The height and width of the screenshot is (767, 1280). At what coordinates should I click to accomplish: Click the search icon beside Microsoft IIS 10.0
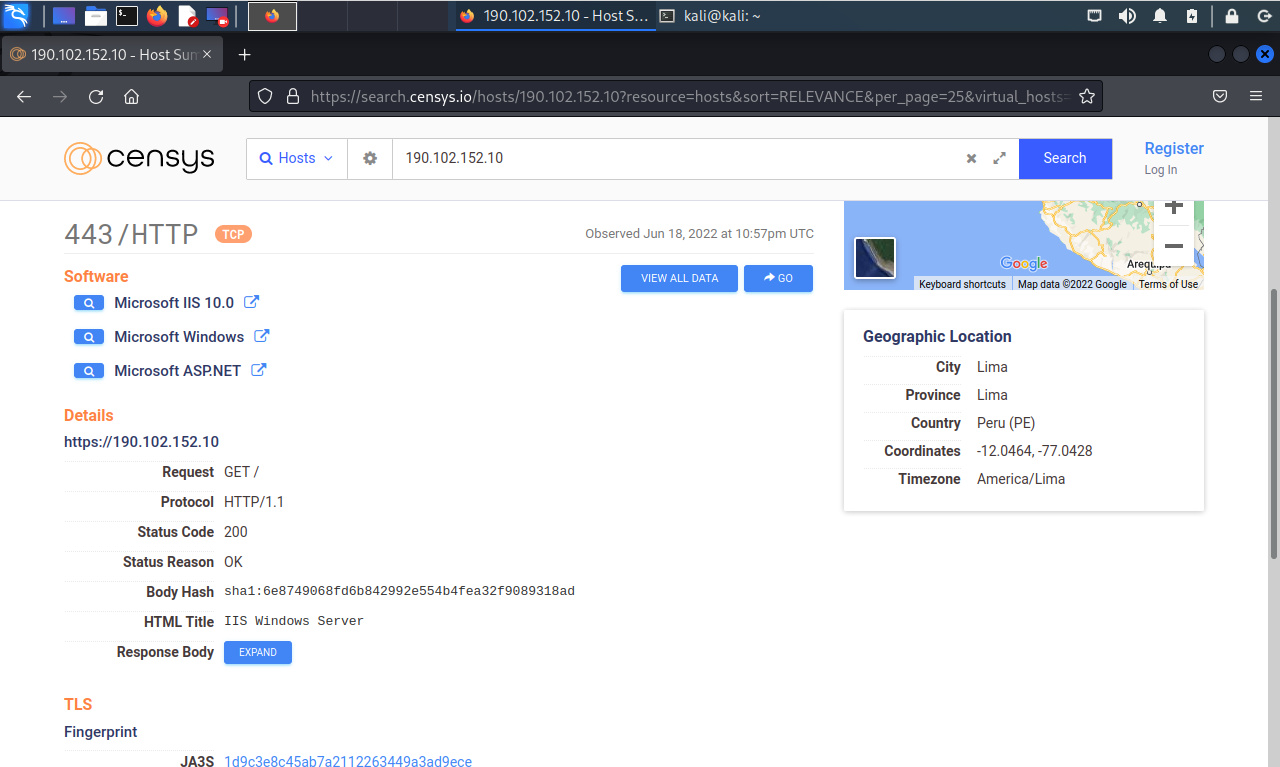click(89, 303)
